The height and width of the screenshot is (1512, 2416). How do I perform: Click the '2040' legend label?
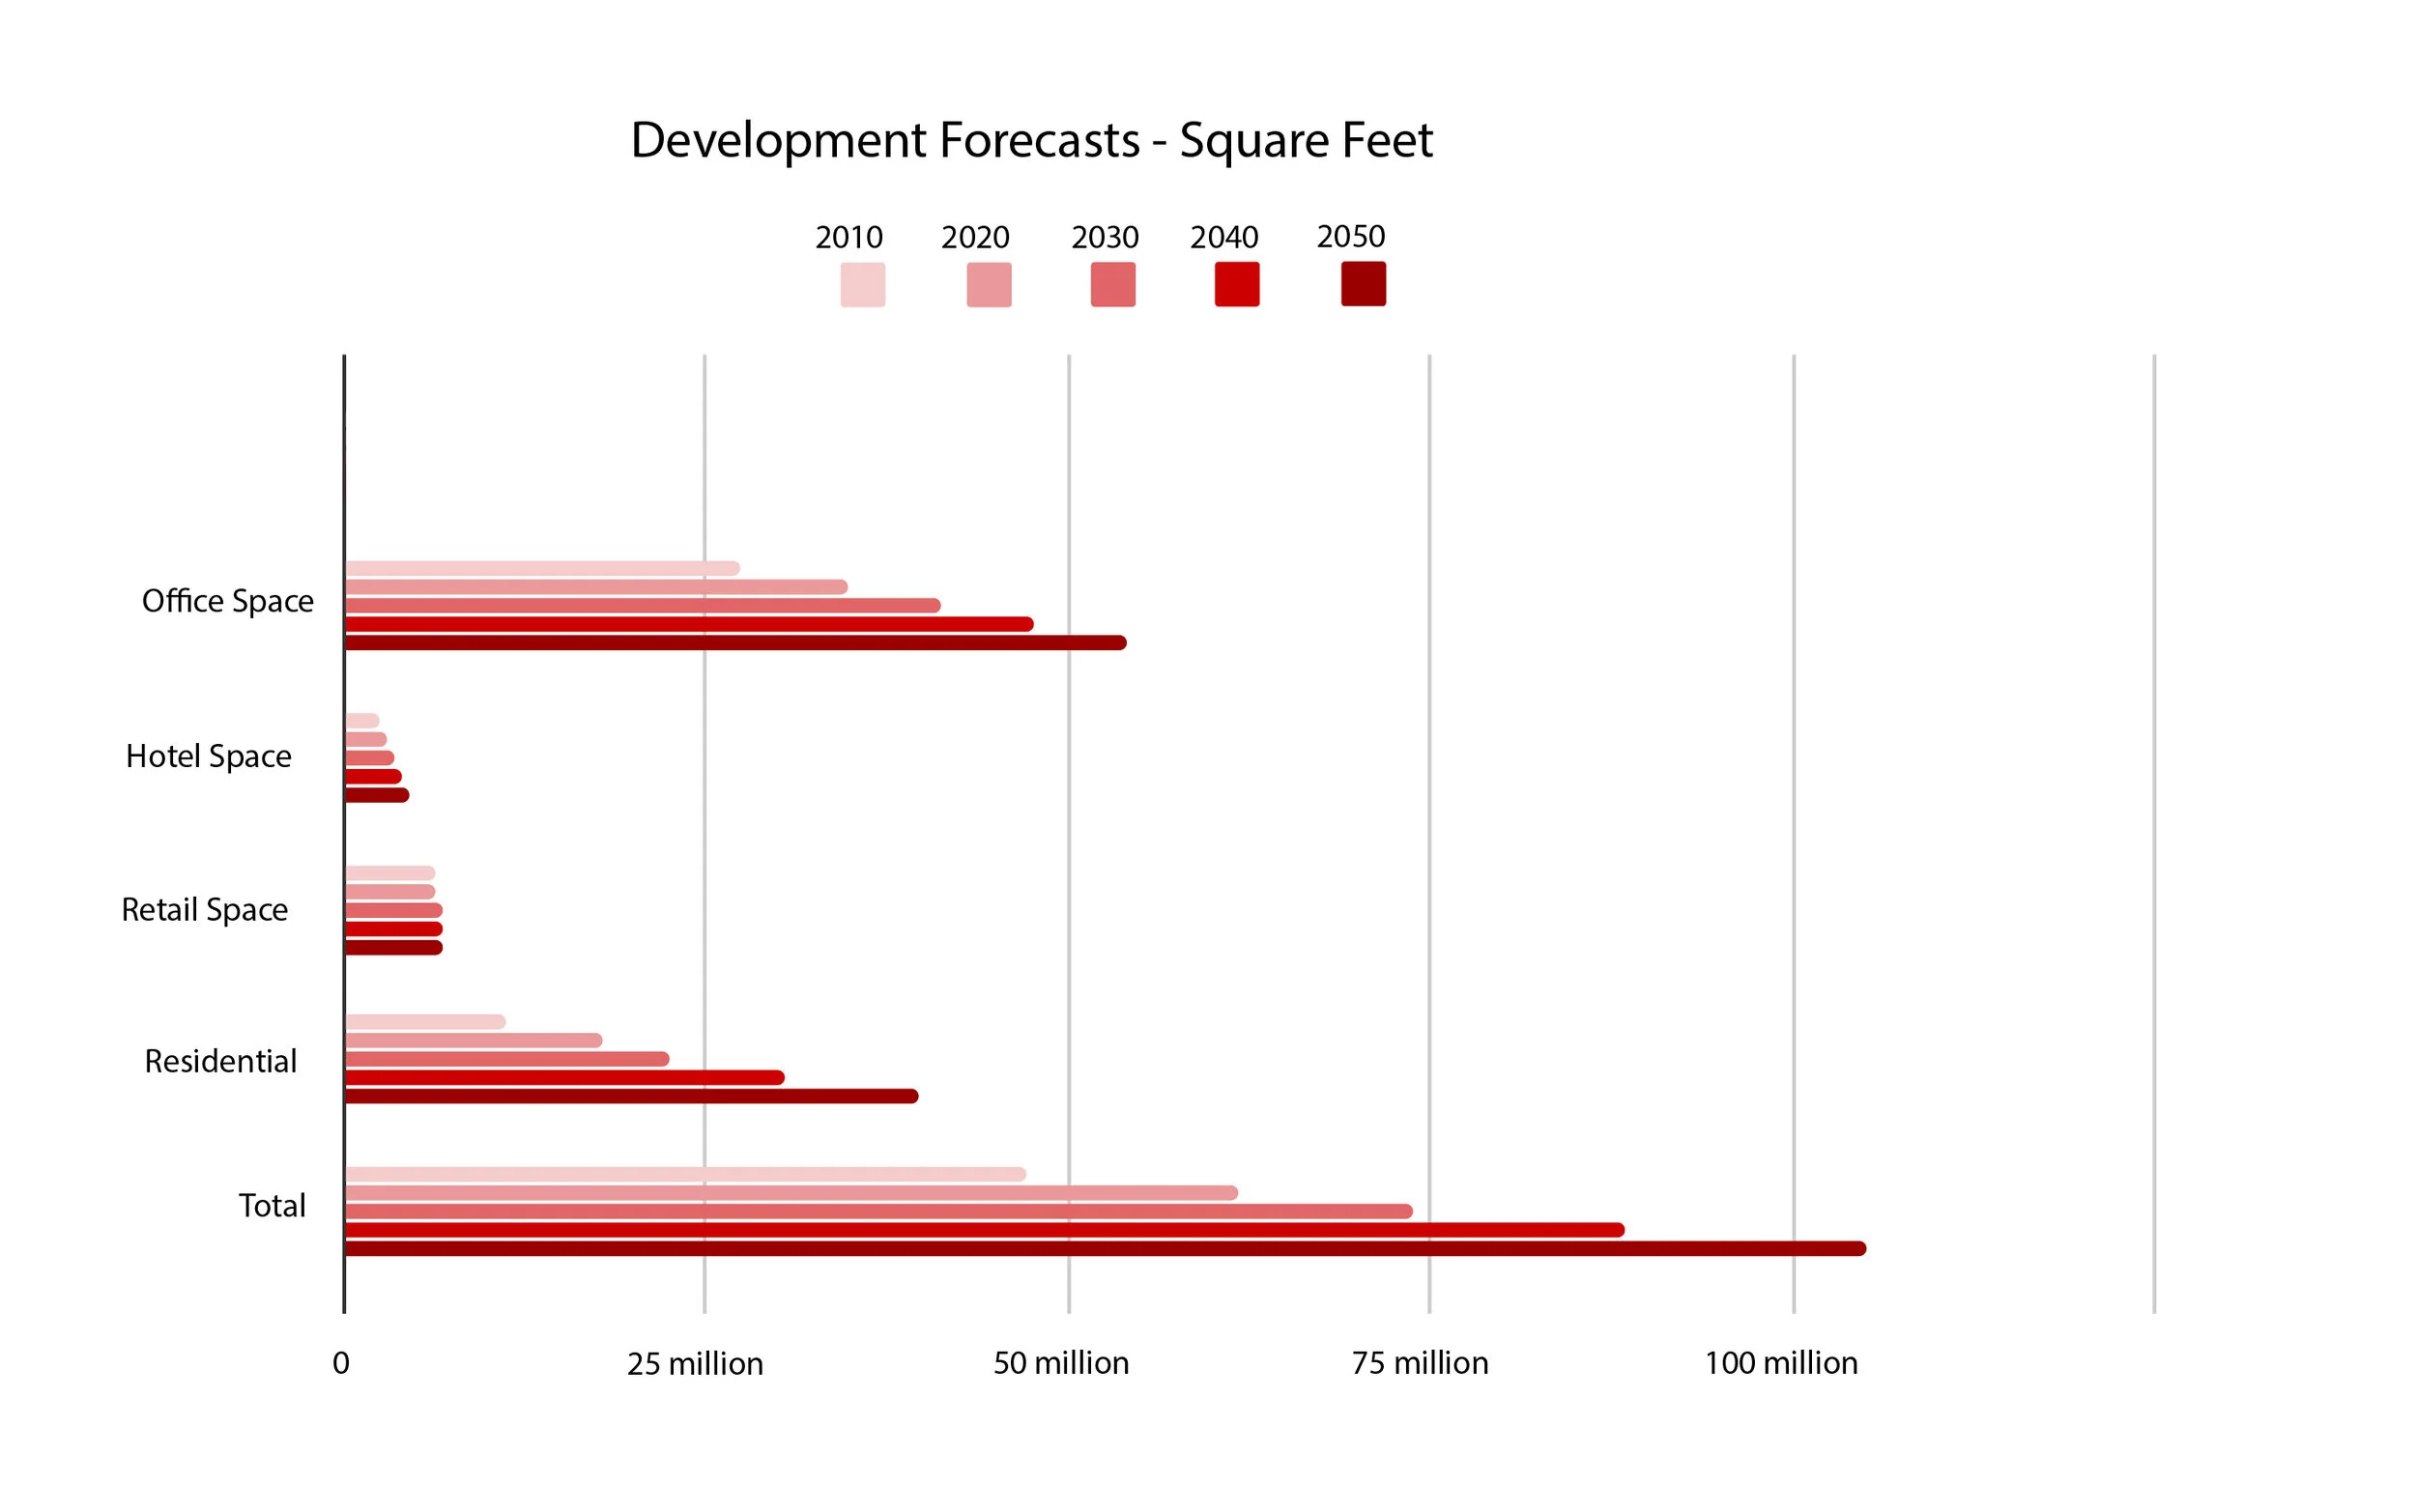click(1224, 238)
